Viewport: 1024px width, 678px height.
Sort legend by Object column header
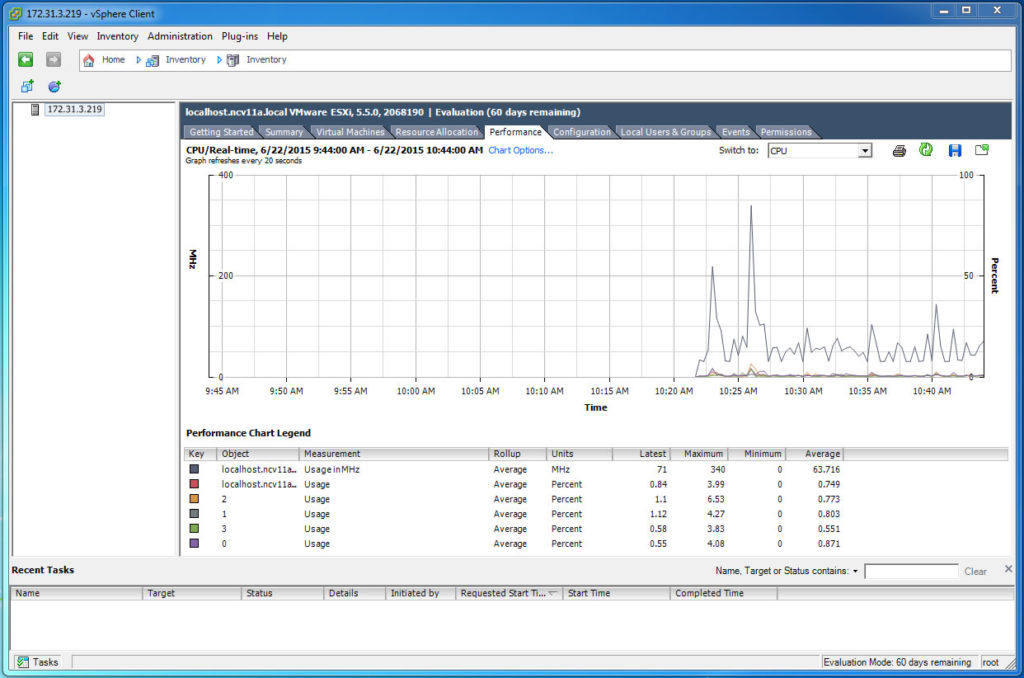coord(257,453)
